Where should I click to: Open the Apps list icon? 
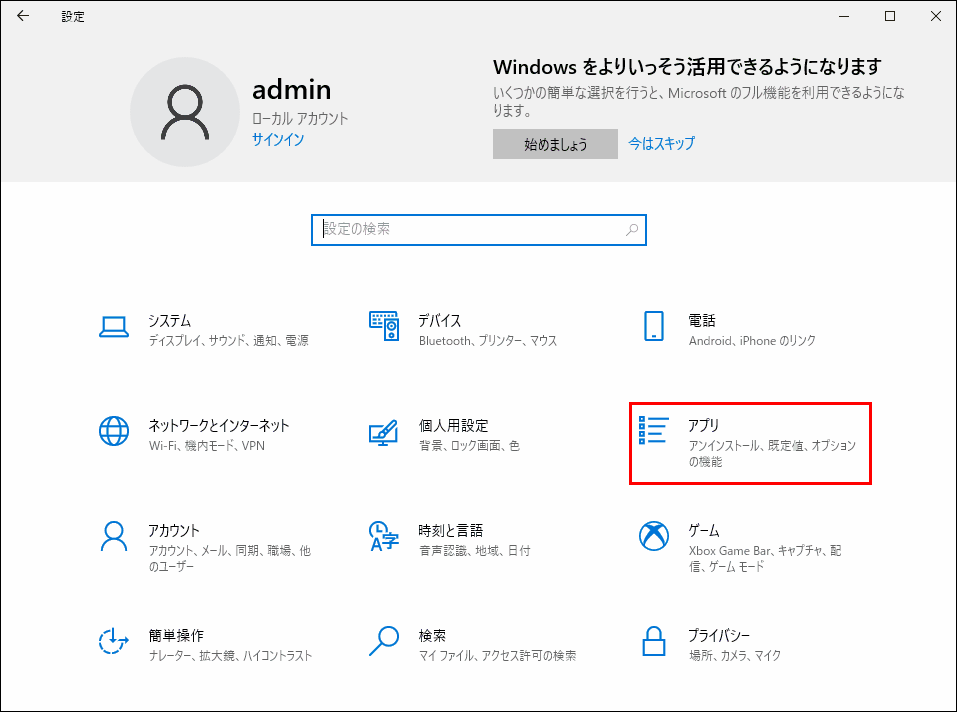coord(654,430)
